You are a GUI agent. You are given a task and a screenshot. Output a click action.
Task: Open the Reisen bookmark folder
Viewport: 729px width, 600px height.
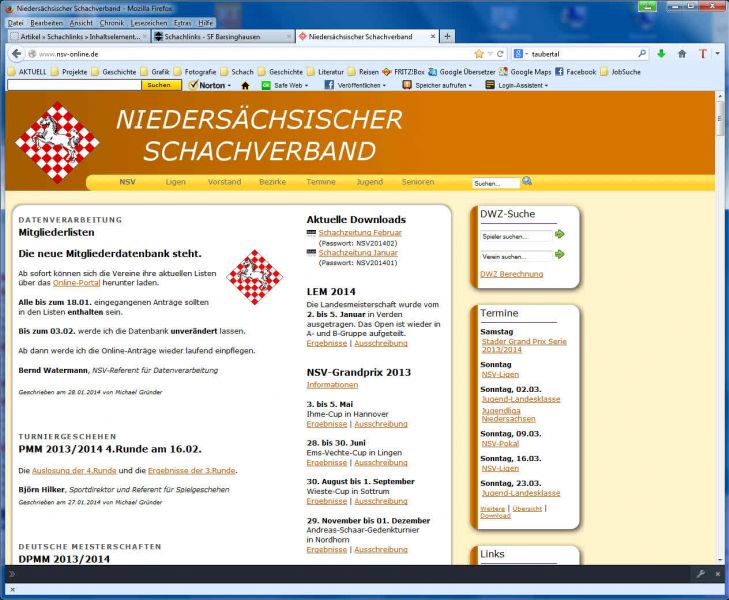tap(364, 72)
